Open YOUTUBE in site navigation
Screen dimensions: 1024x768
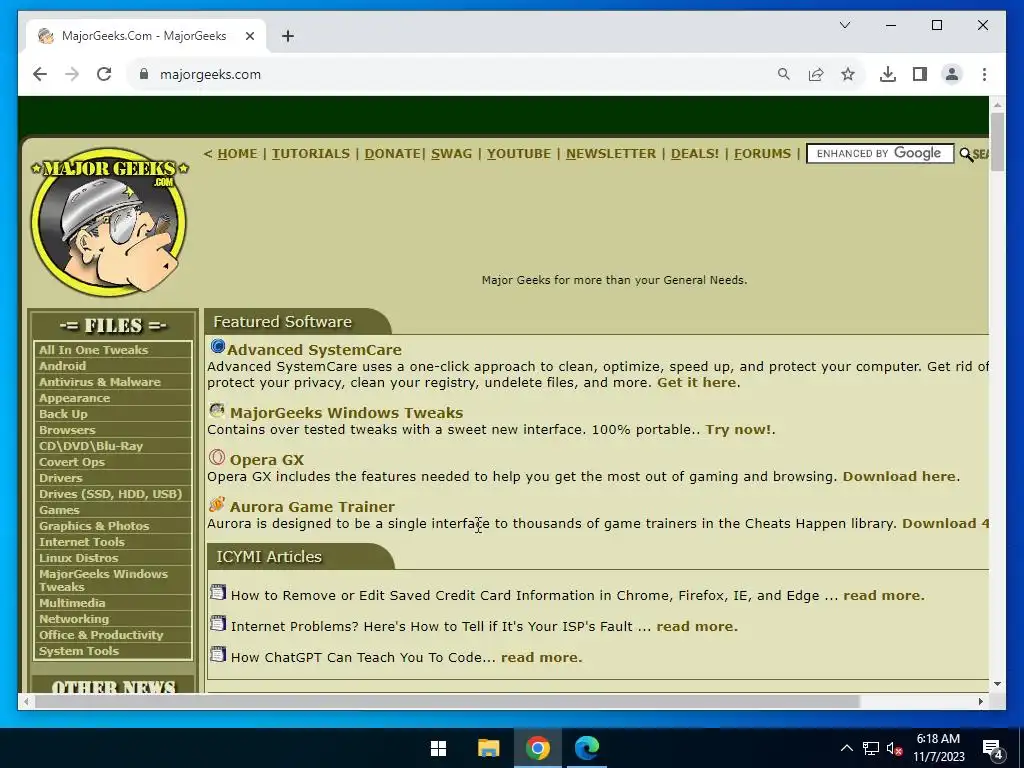point(519,153)
